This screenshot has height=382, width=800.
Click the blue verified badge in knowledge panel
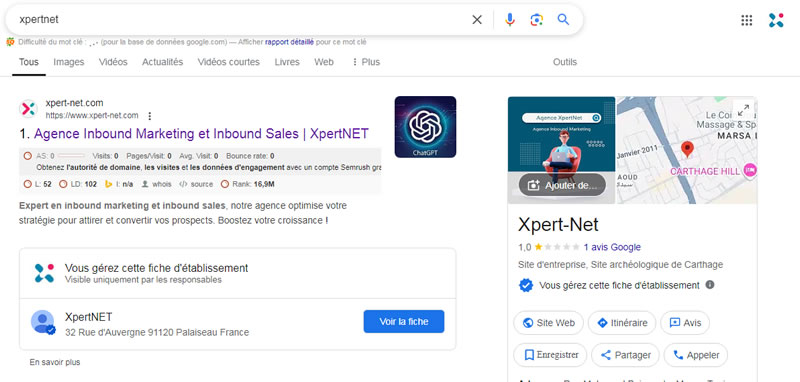[526, 285]
